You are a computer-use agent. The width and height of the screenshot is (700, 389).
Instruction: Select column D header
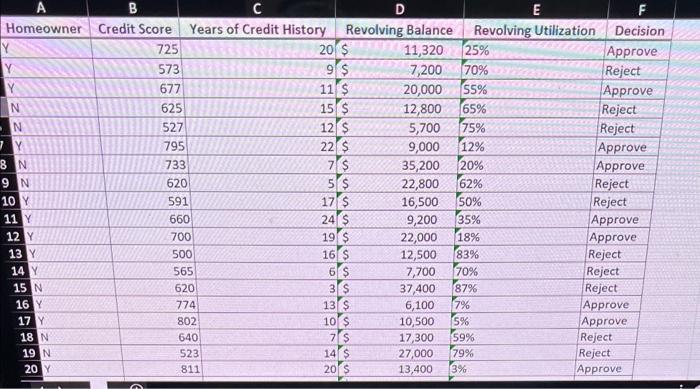pos(399,9)
